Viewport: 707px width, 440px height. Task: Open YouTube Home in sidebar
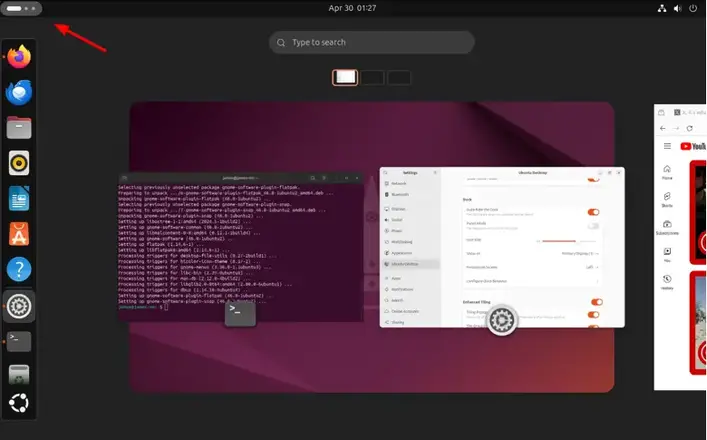click(667, 172)
